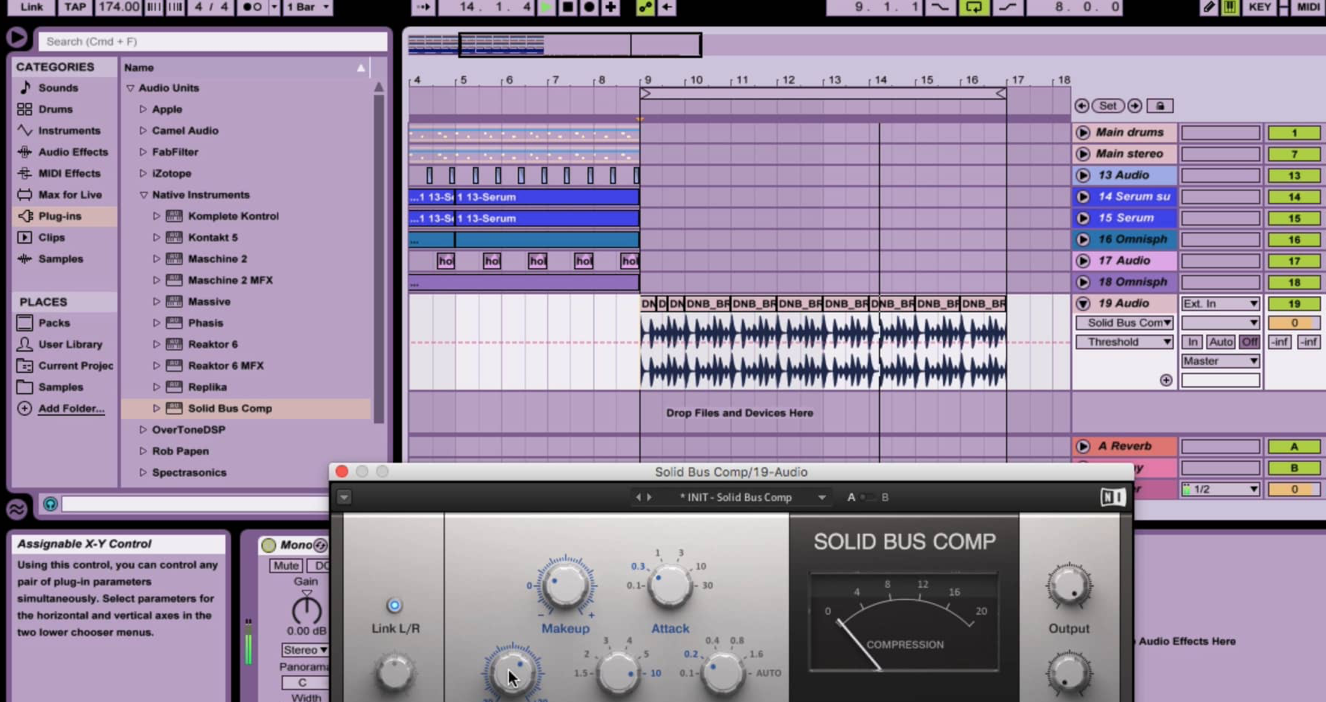Select the Instruments category
Image resolution: width=1326 pixels, height=702 pixels.
pos(69,131)
